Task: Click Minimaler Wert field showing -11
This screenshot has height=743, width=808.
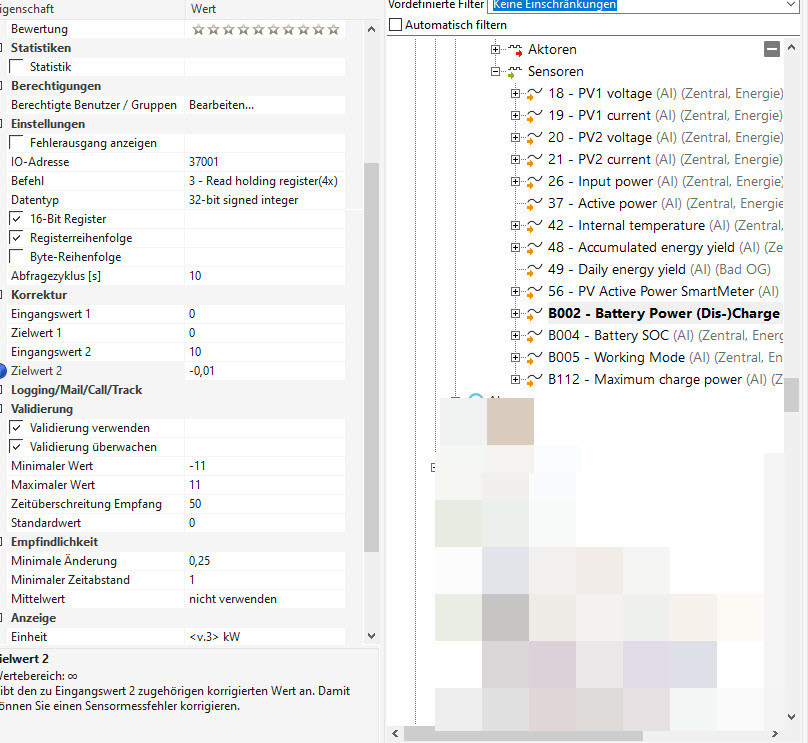Action: tap(265, 466)
